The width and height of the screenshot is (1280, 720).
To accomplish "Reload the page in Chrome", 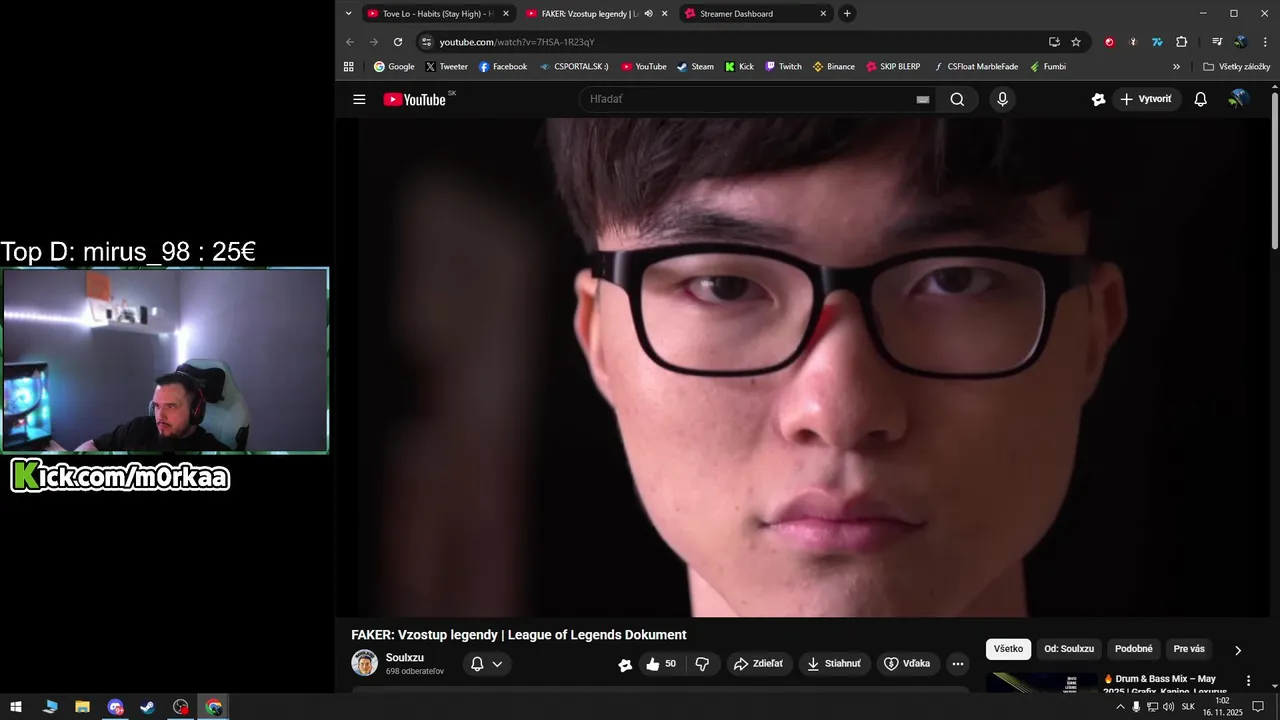I will coord(398,42).
